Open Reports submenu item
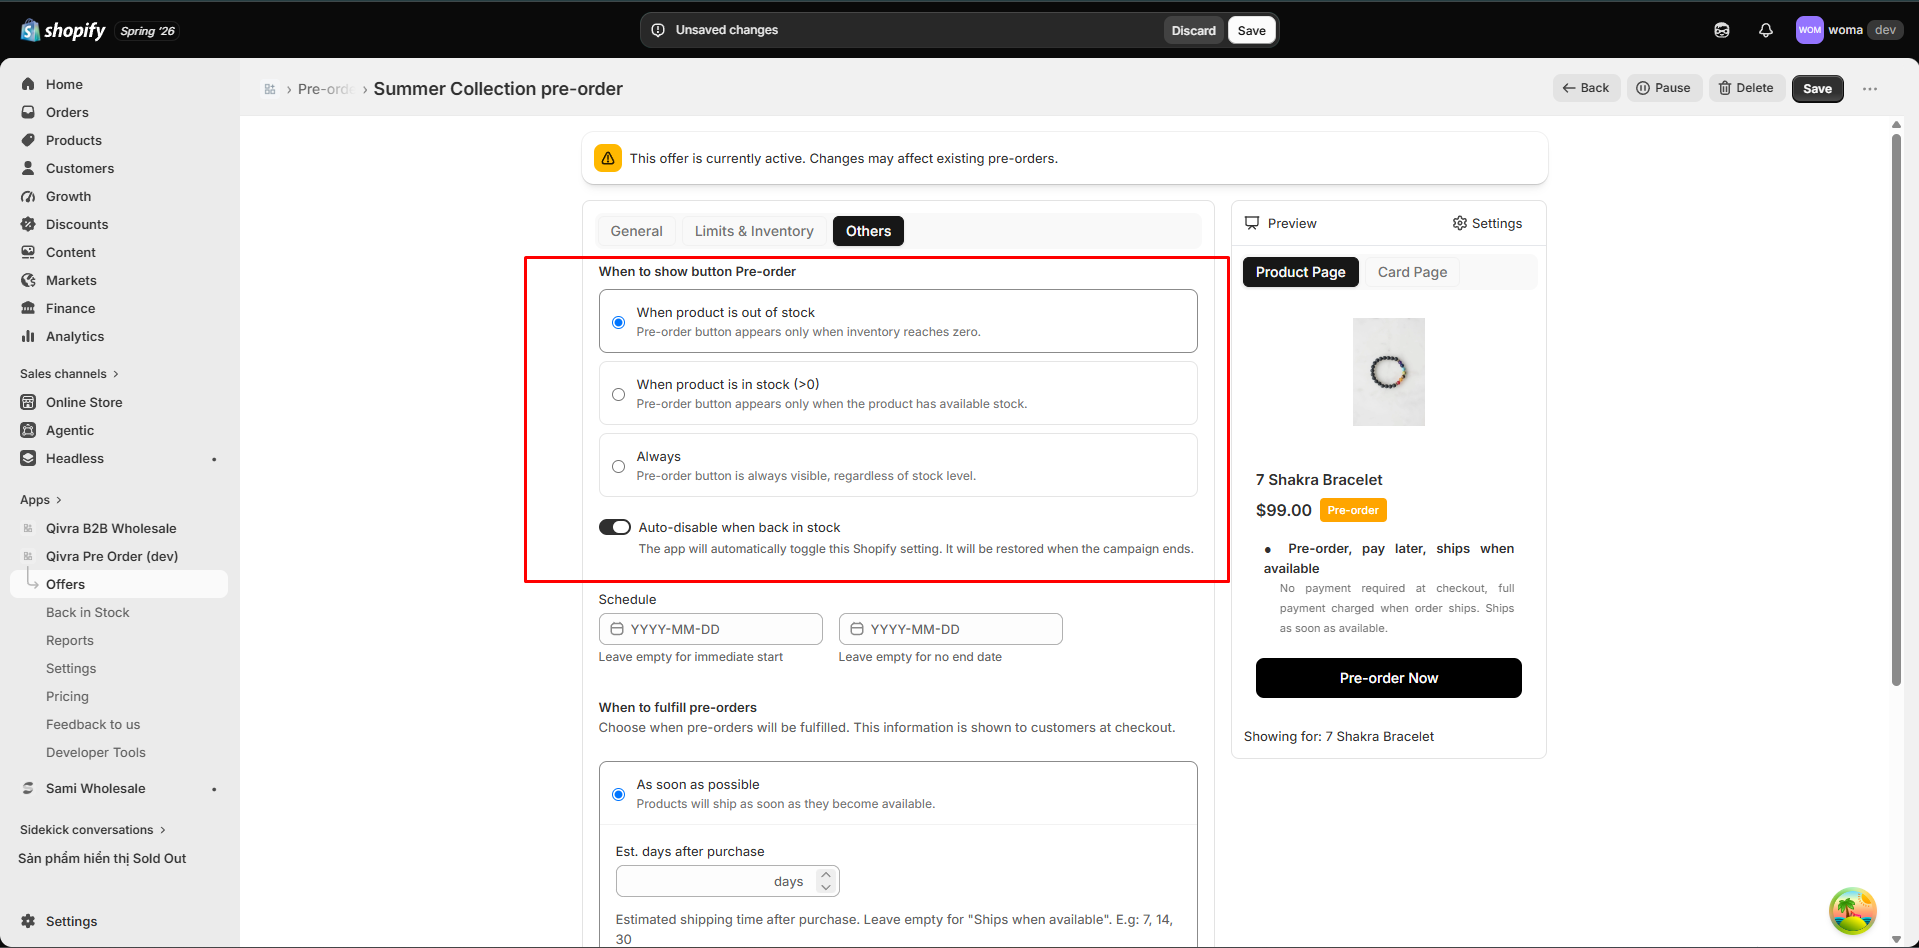 70,640
